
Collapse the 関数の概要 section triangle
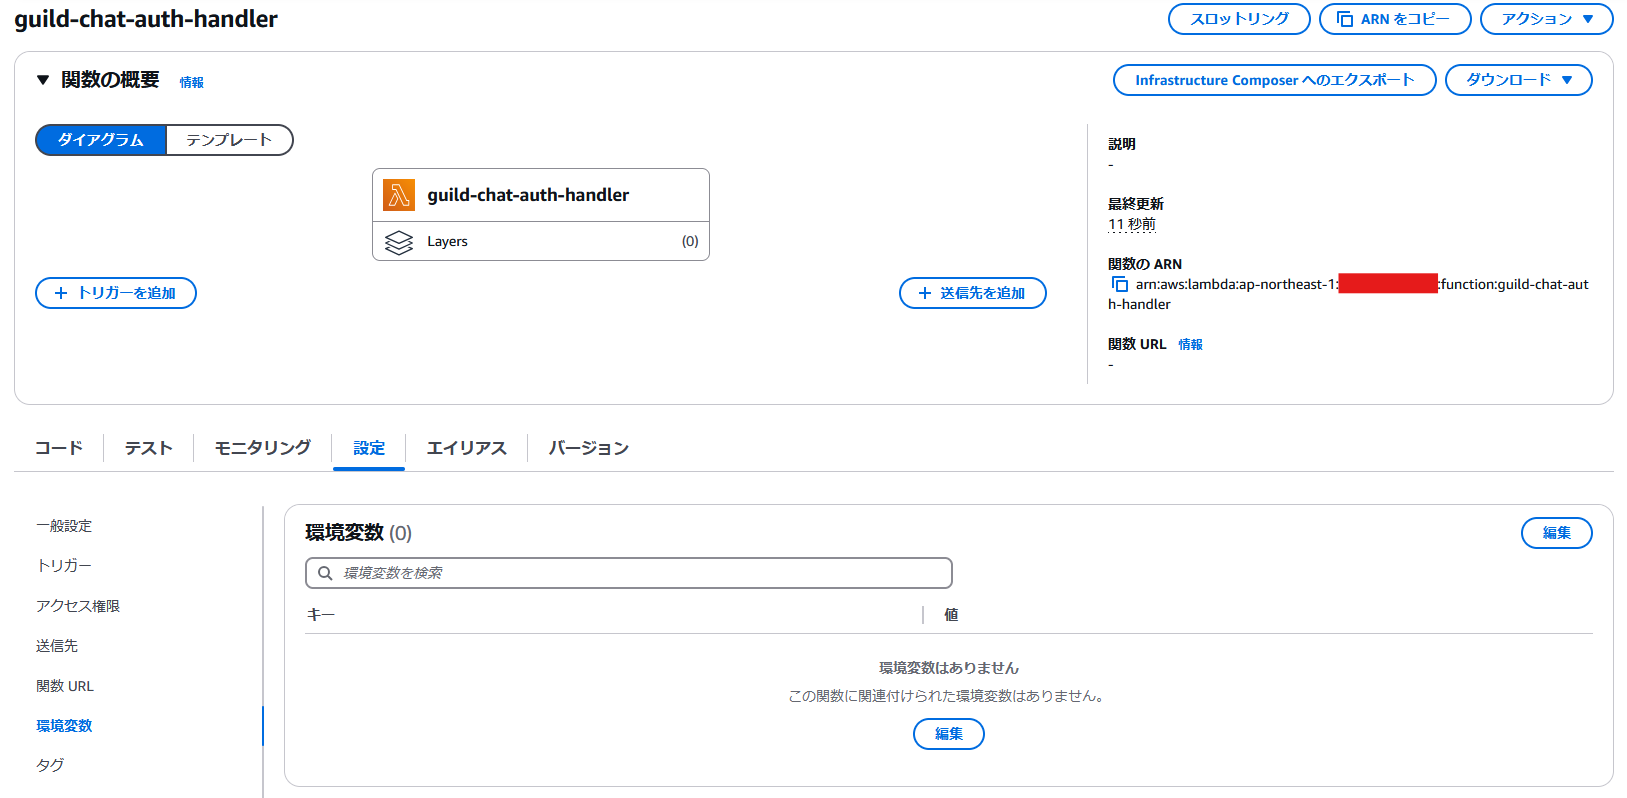pyautogui.click(x=43, y=80)
